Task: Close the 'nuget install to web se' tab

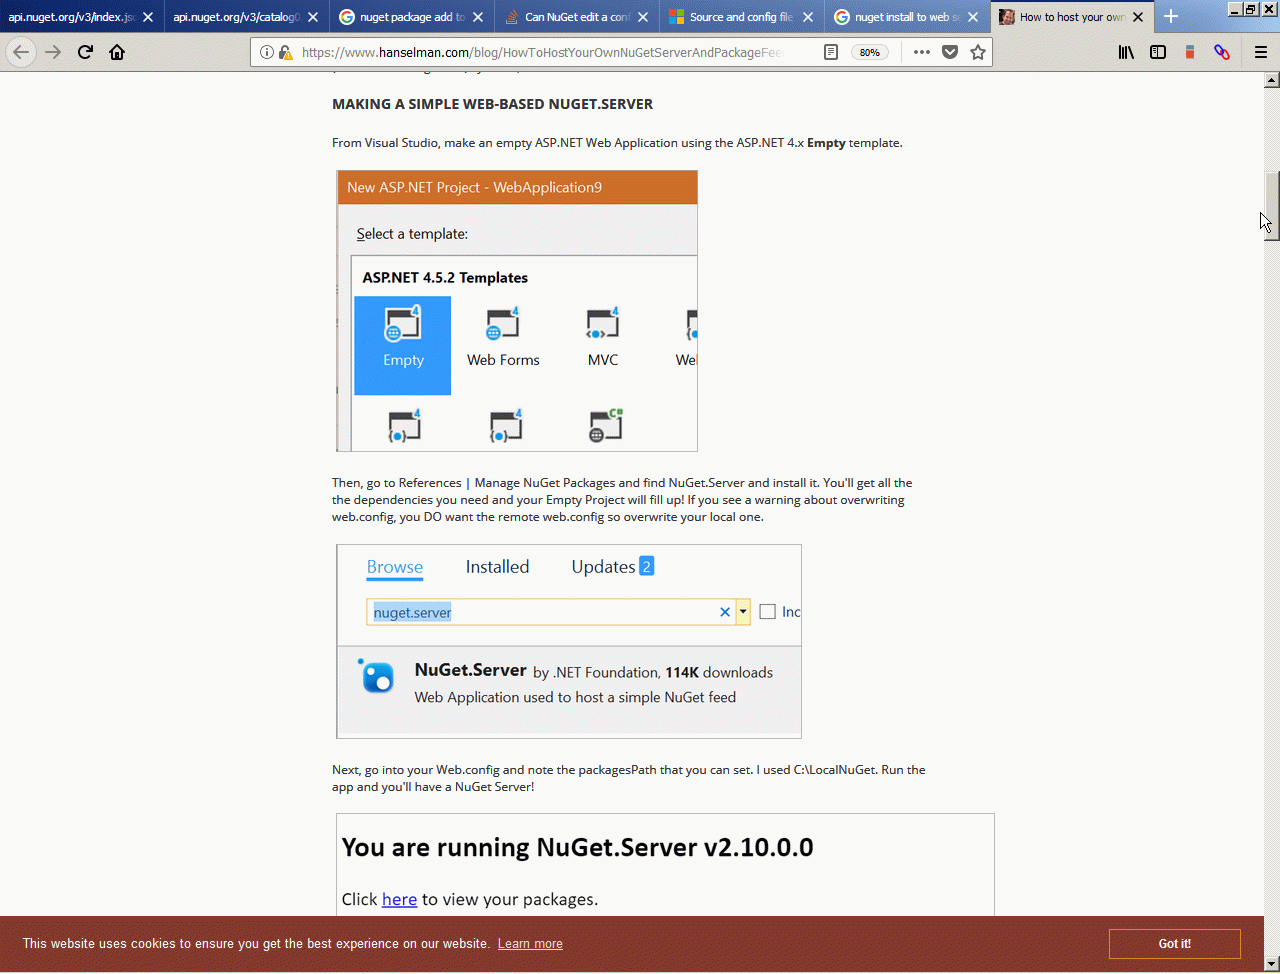Action: (973, 17)
